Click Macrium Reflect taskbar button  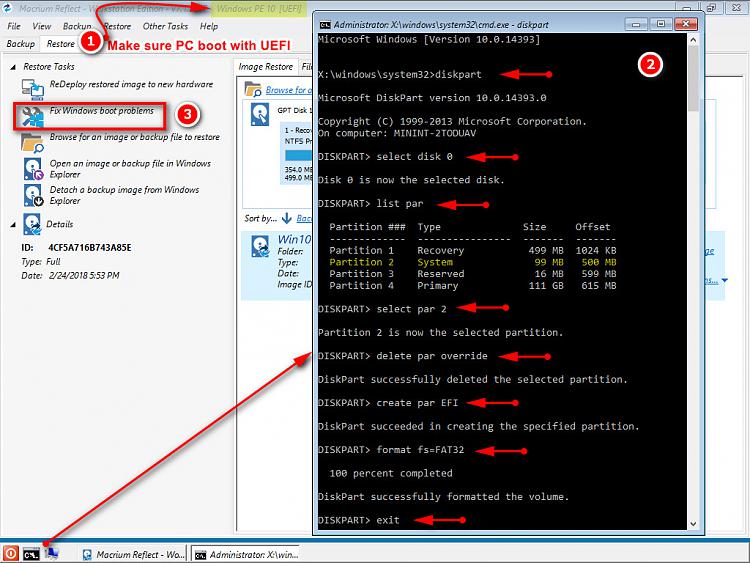(x=134, y=553)
